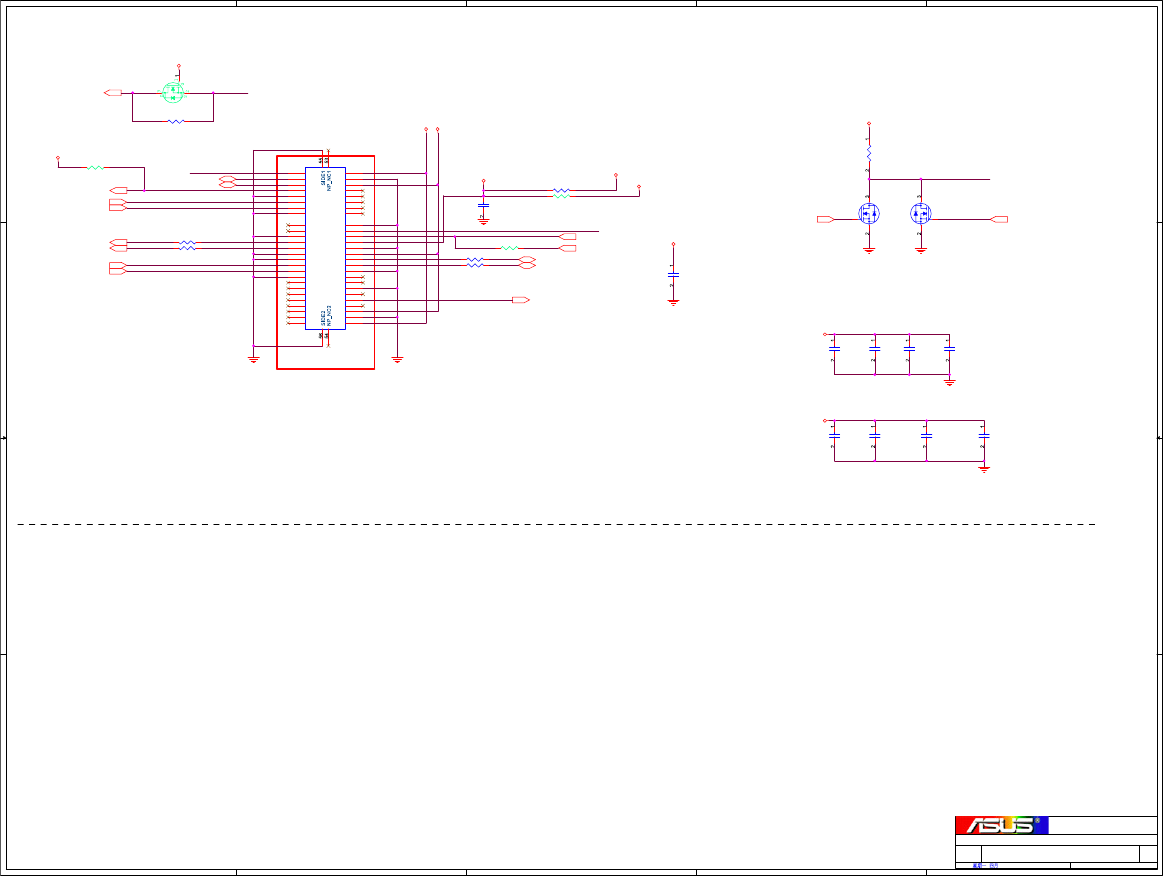The image size is (1163, 876).
Task: Click the power node above the green MOSFET
Action: point(179,66)
